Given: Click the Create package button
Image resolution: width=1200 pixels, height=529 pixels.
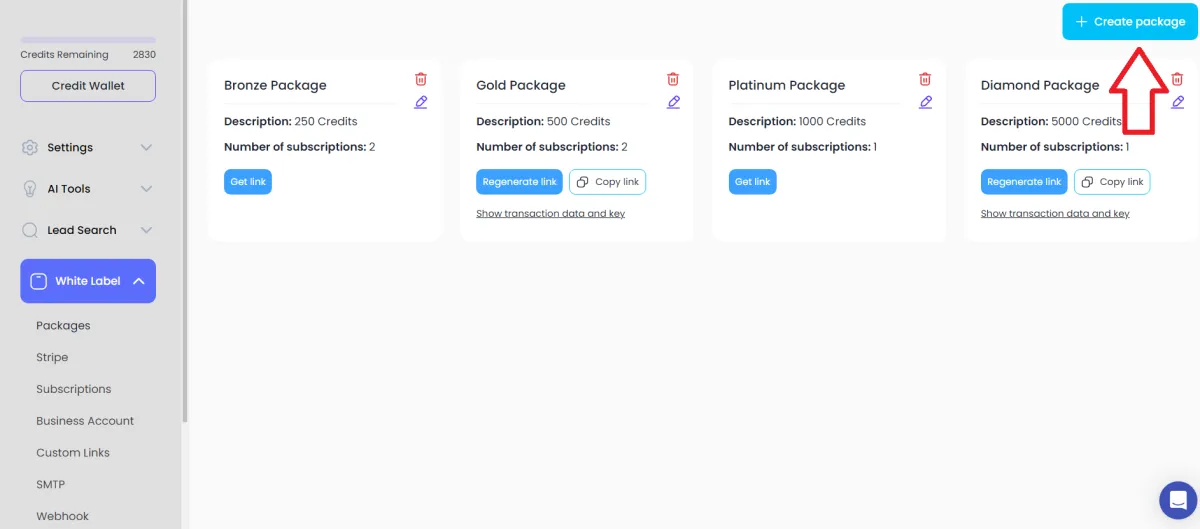Looking at the screenshot, I should (1130, 21).
